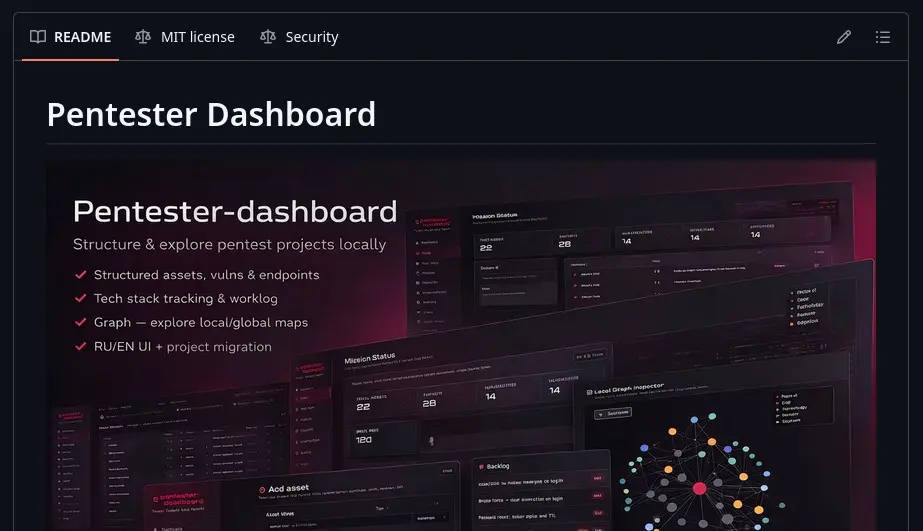Click 'Tech stack tracking & worklog' line
The height and width of the screenshot is (531, 923).
point(186,298)
